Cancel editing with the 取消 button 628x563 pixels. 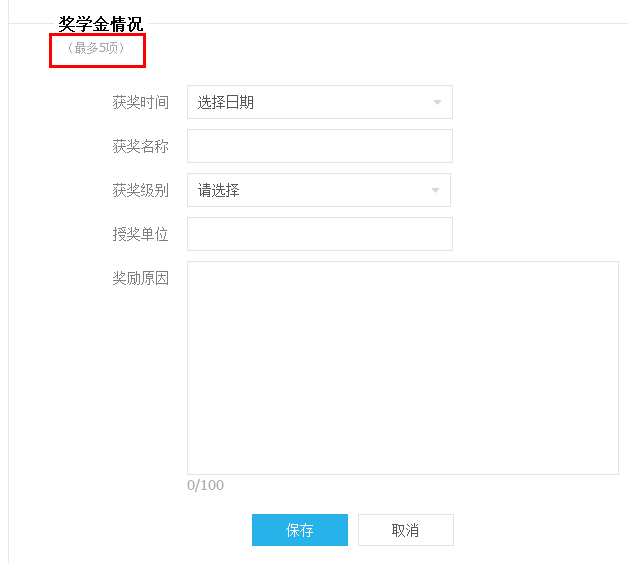point(406,530)
